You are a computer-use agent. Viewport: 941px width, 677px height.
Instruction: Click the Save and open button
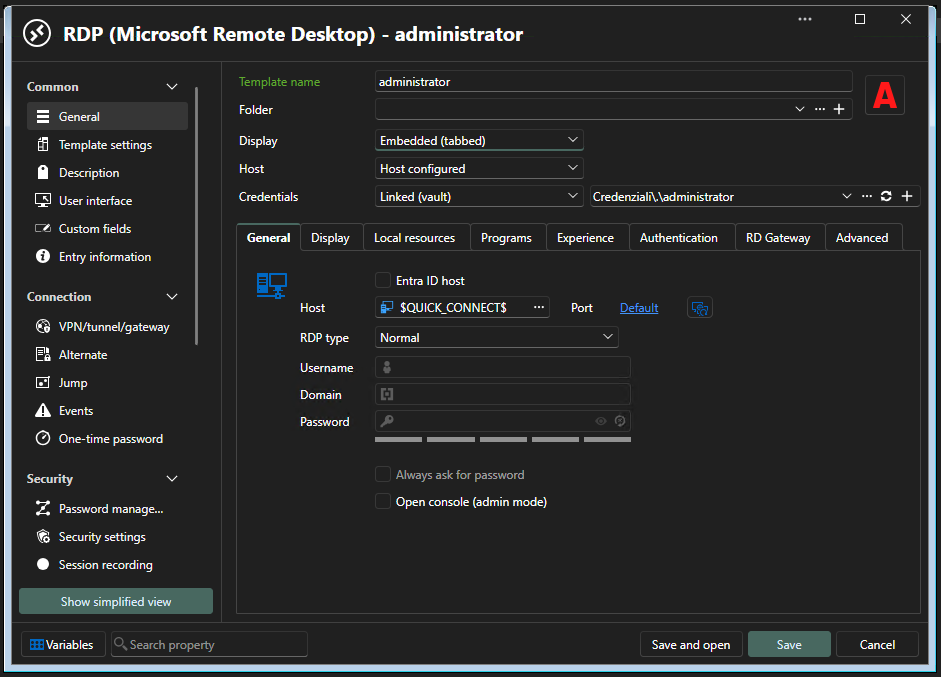pyautogui.click(x=691, y=645)
